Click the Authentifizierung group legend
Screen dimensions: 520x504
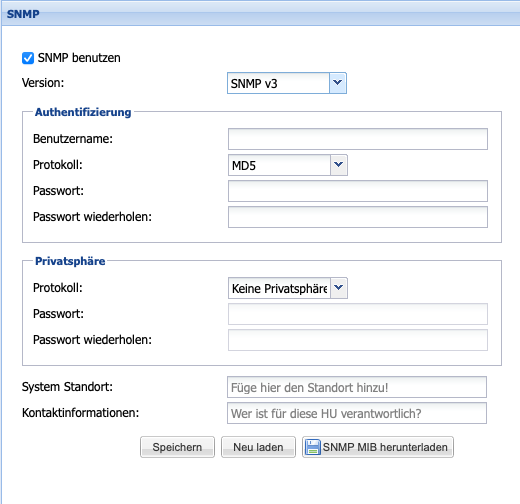[83, 112]
